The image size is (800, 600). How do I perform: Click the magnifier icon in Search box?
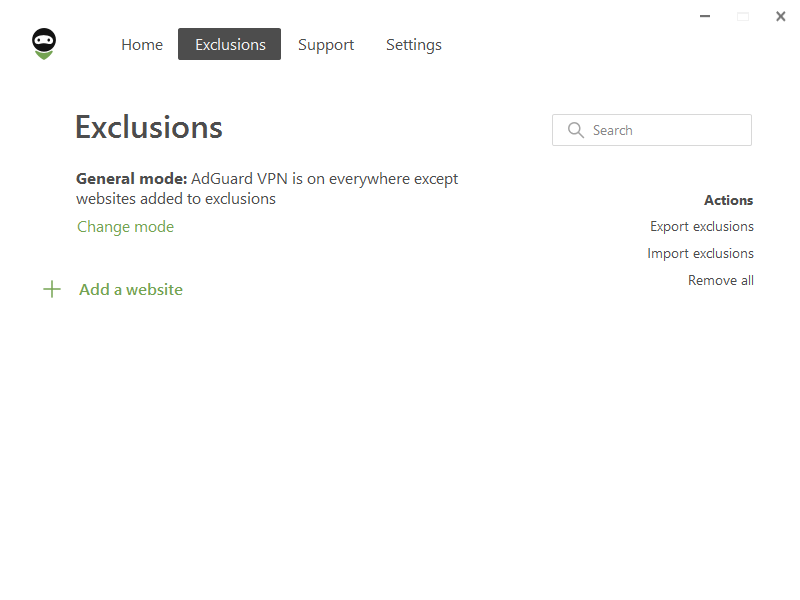[x=576, y=130]
